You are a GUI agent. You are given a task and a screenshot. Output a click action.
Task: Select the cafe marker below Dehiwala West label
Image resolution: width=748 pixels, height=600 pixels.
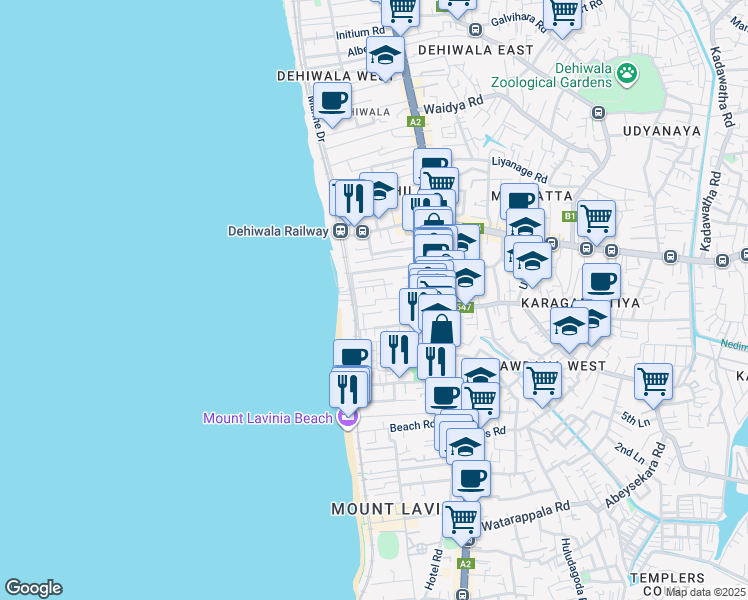pyautogui.click(x=333, y=102)
